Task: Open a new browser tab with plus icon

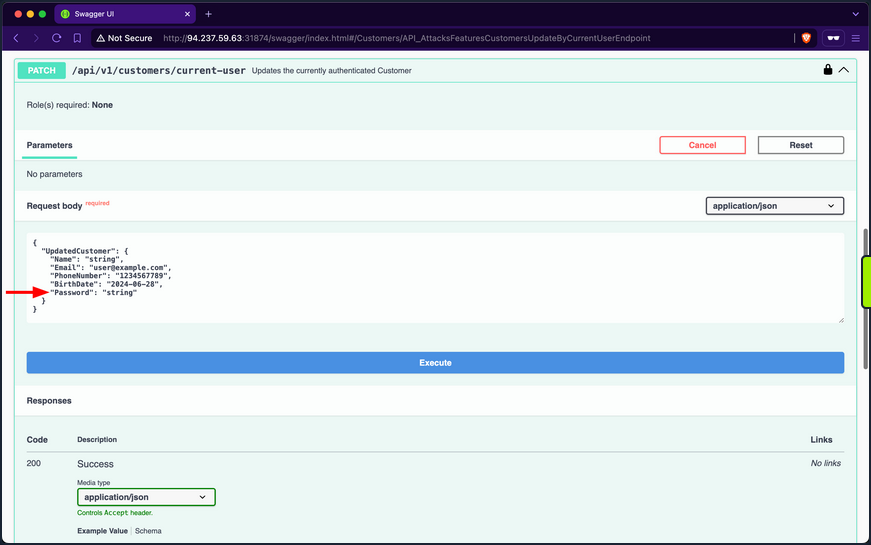Action: pos(209,14)
